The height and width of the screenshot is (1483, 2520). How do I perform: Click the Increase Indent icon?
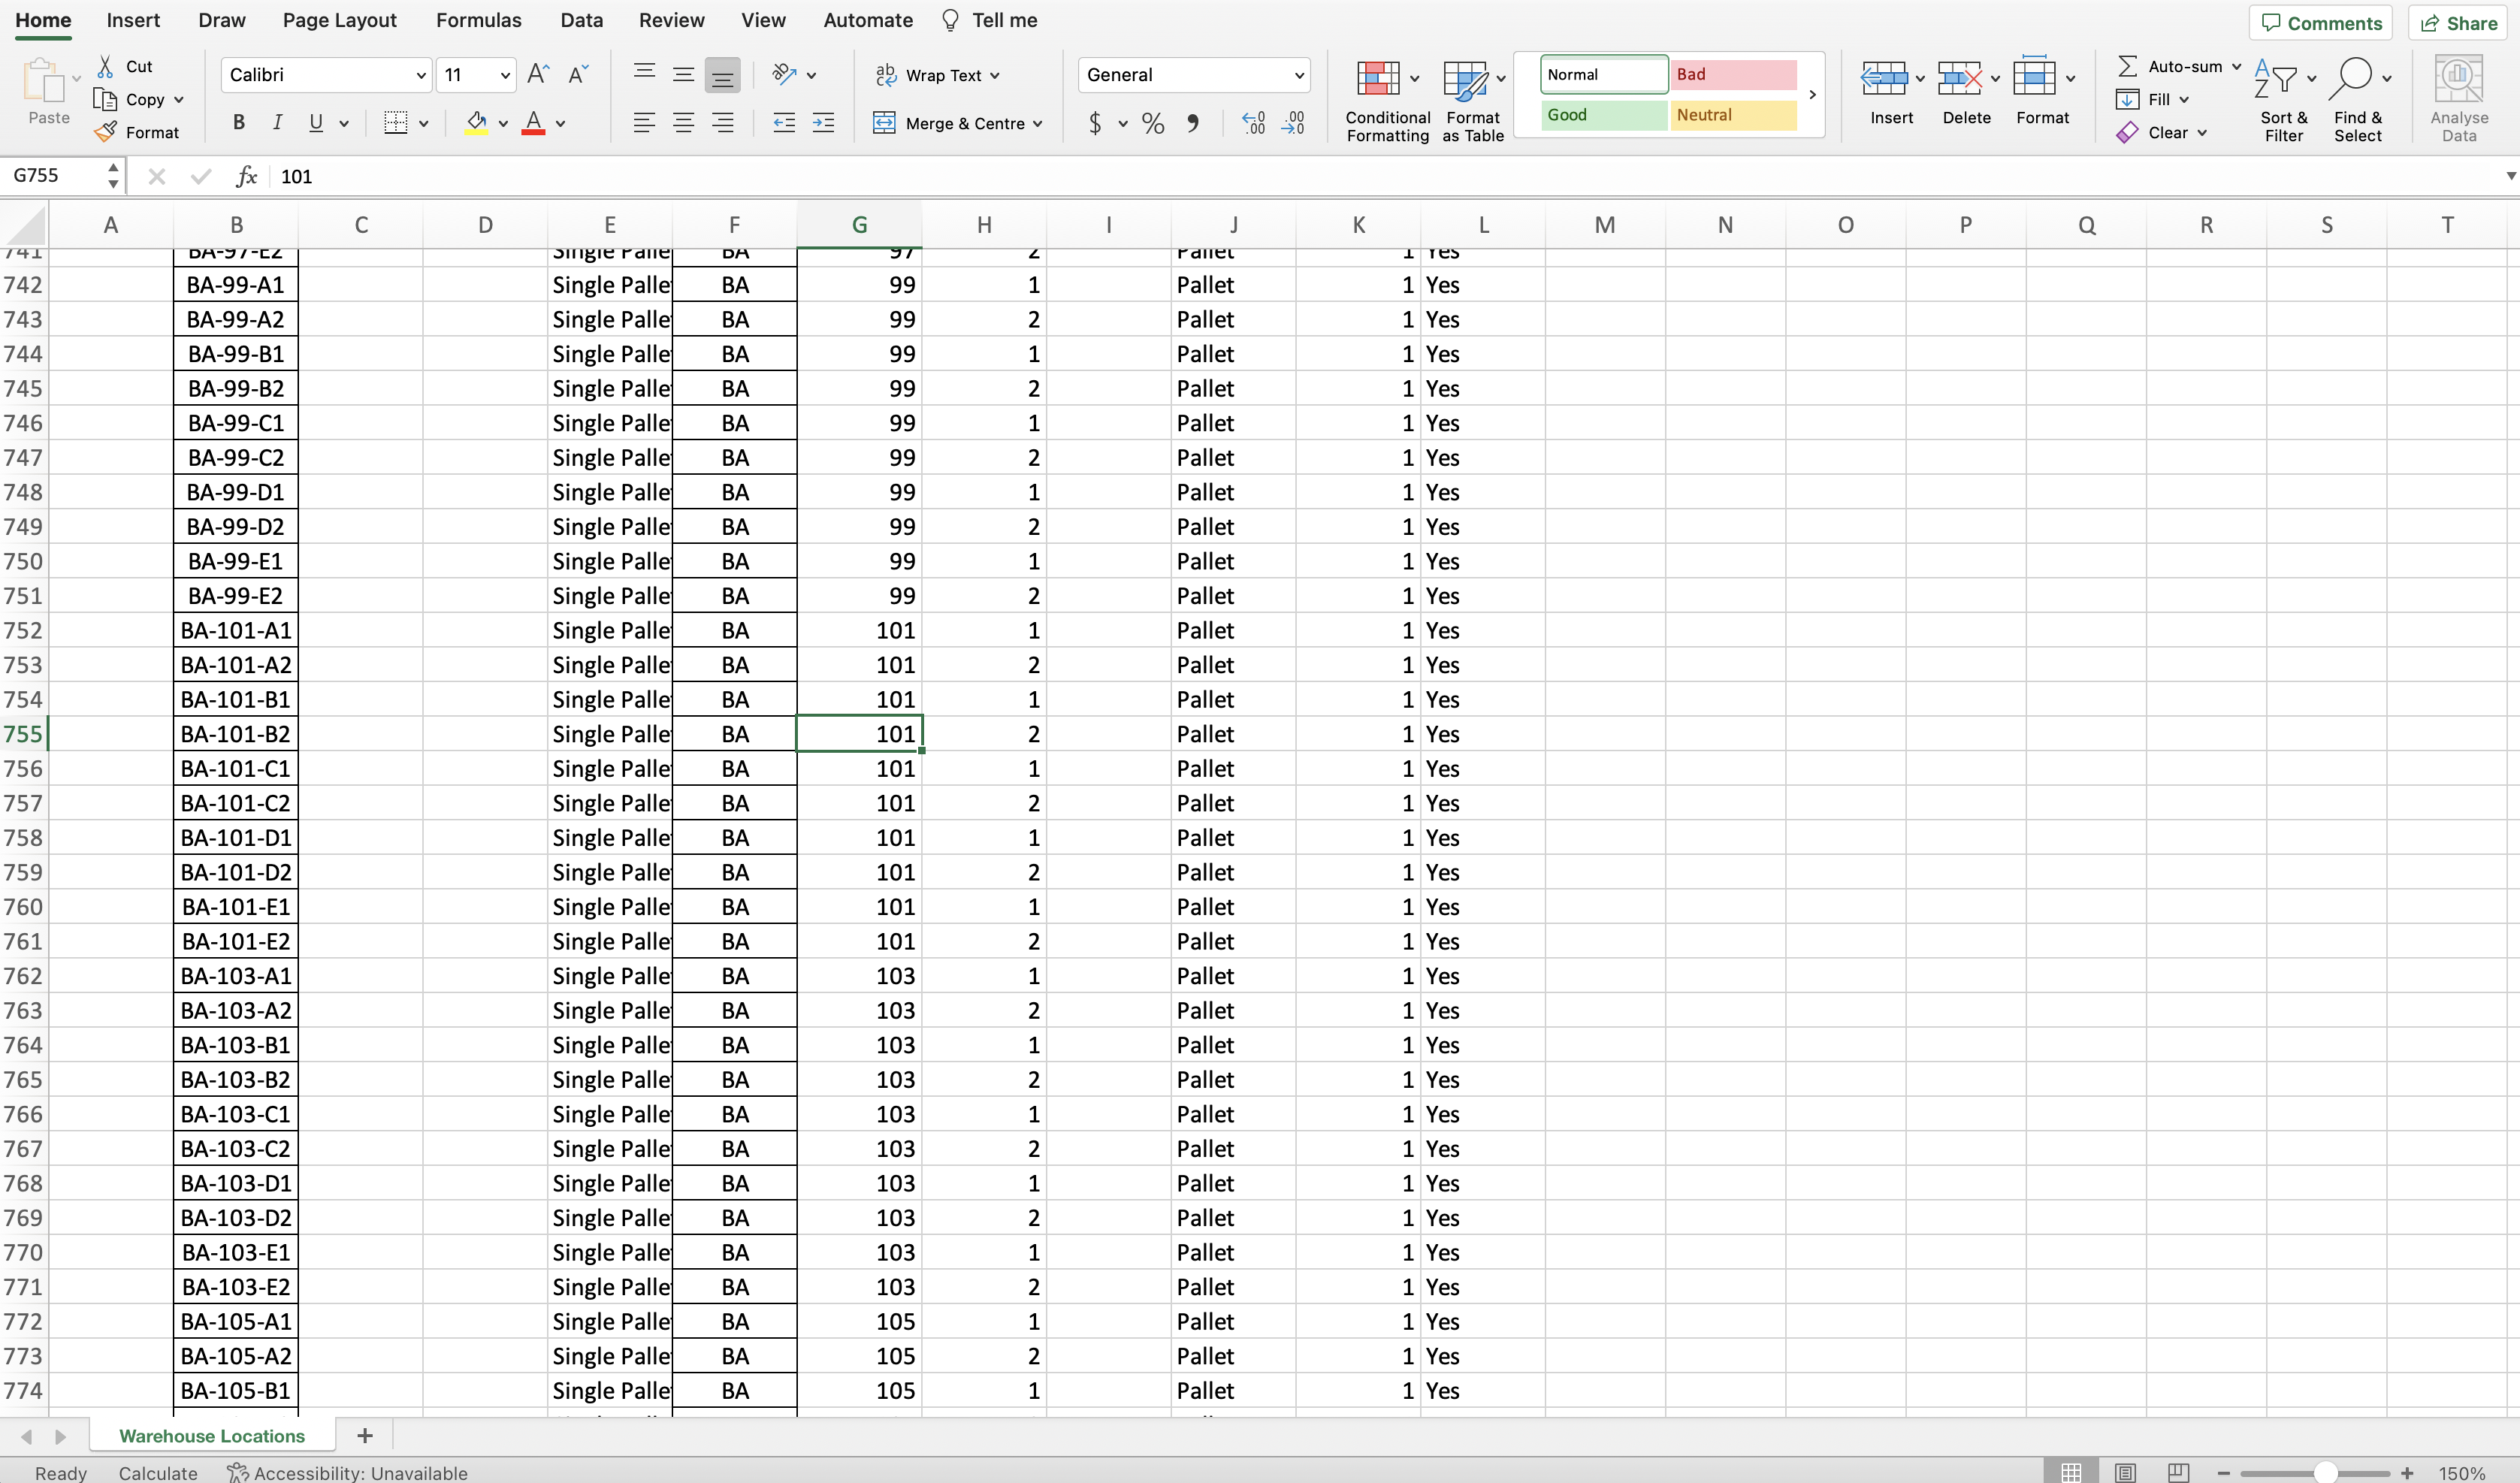click(823, 123)
